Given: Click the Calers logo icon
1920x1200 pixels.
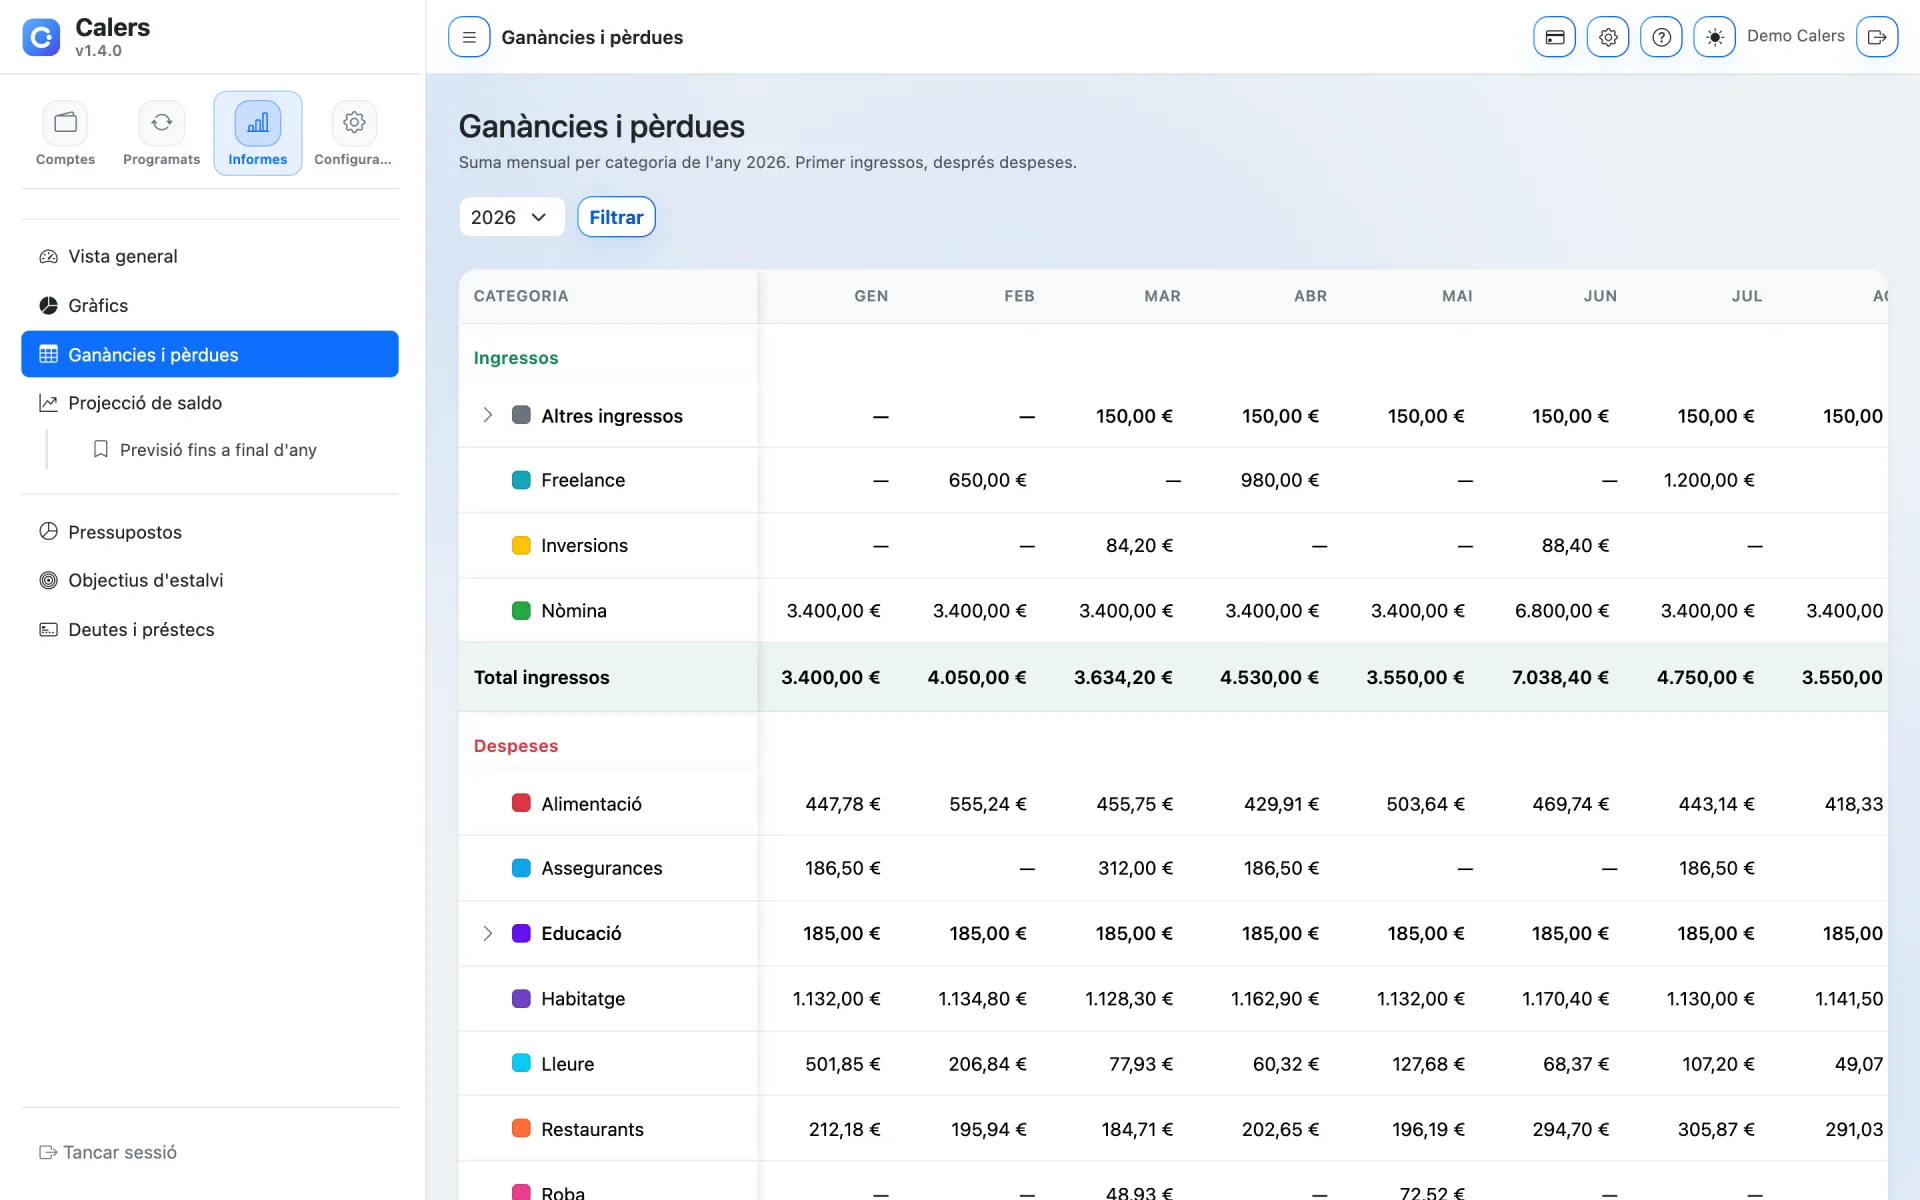Looking at the screenshot, I should (x=41, y=37).
